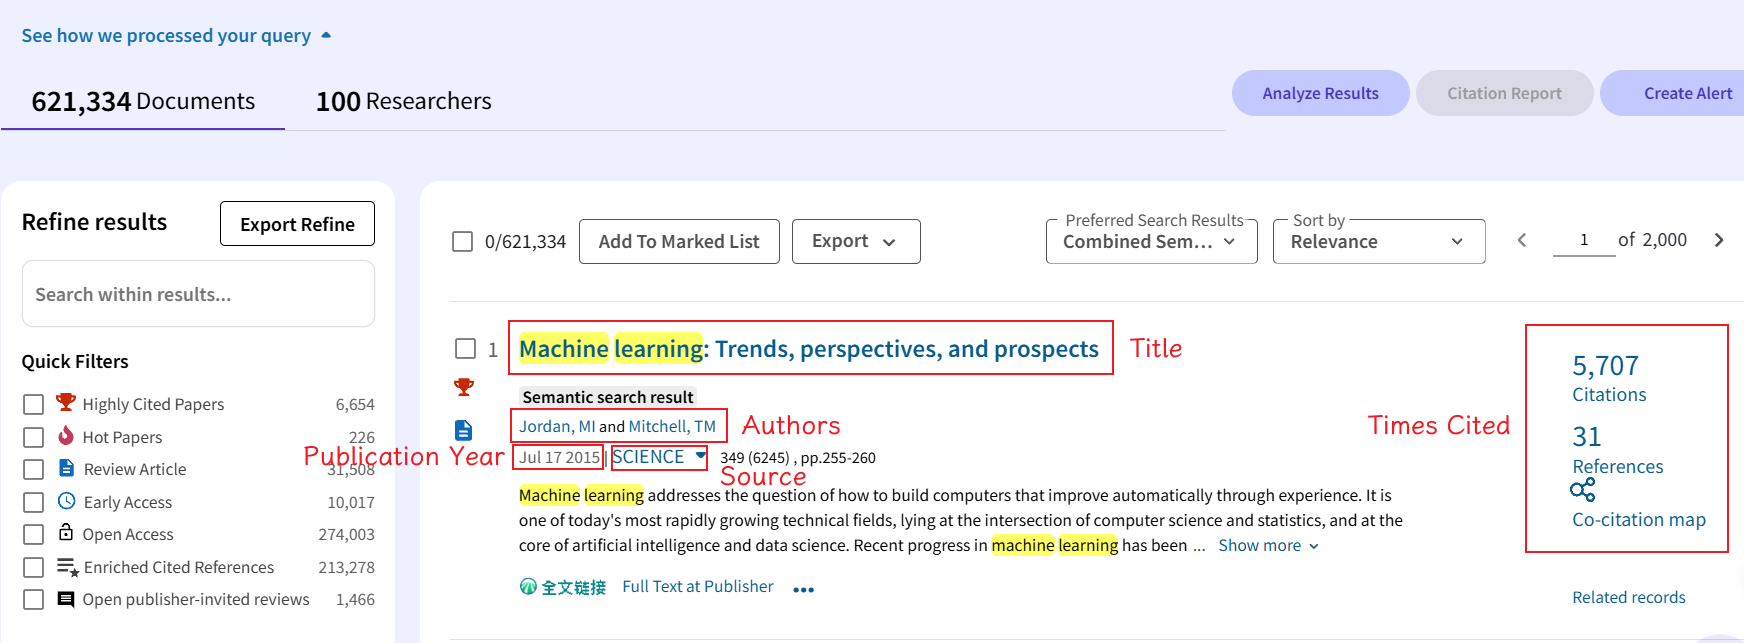The width and height of the screenshot is (1744, 643).
Task: Expand the Sort by Relevance dropdown
Action: [1378, 242]
